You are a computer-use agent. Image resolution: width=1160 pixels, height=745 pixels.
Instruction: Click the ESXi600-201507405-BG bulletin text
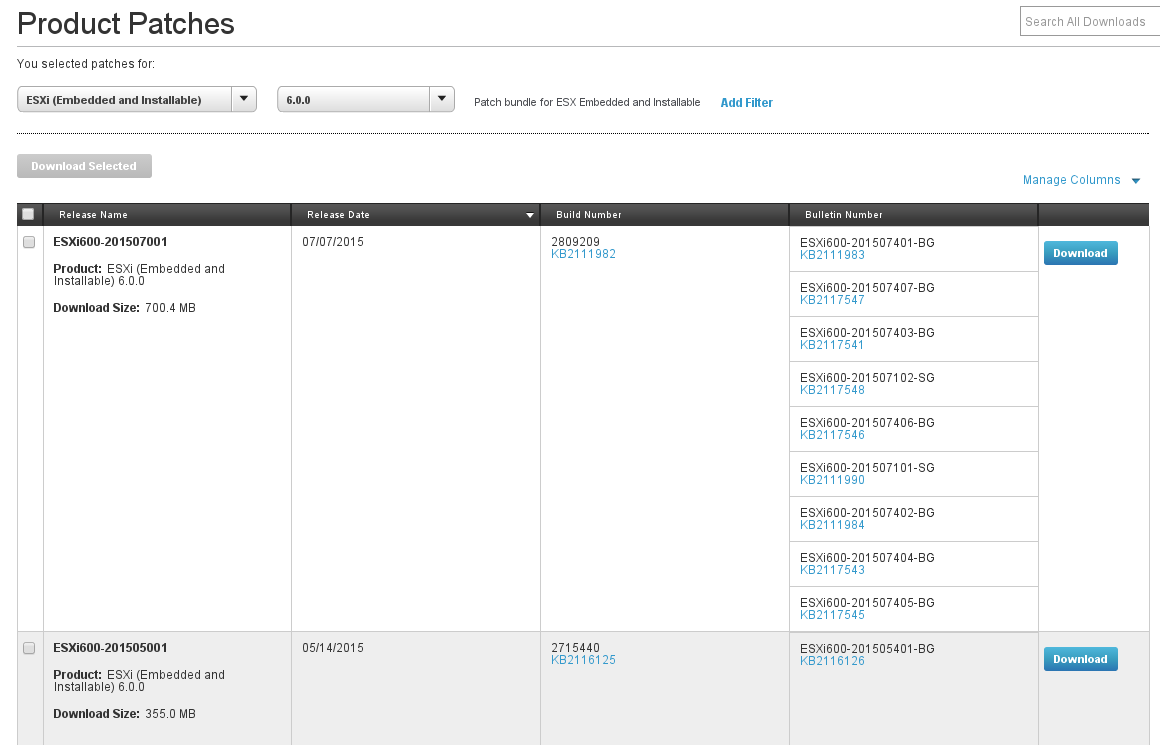(x=867, y=603)
